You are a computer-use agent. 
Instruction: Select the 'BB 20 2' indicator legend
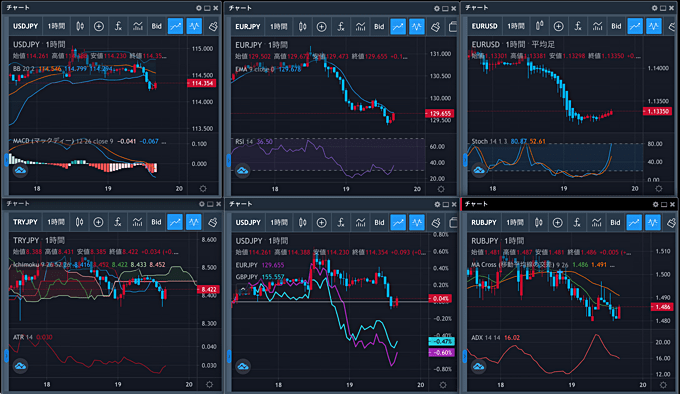click(23, 69)
